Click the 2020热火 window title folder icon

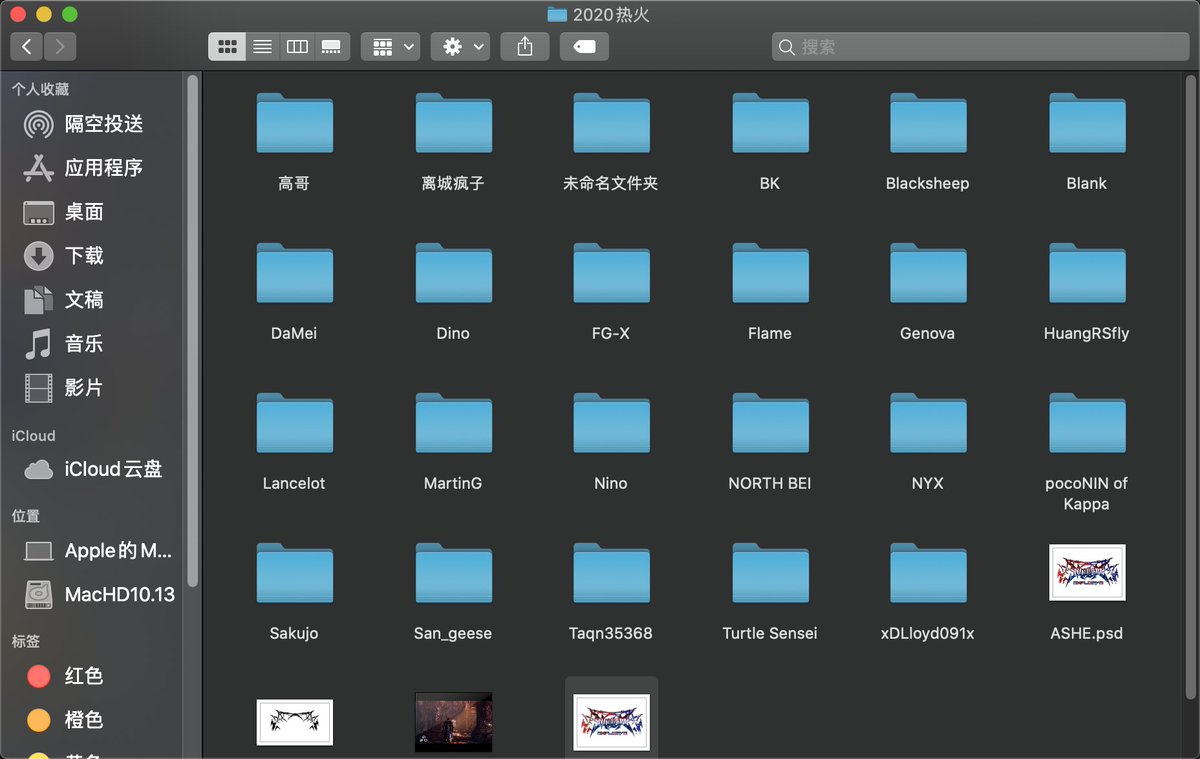557,14
